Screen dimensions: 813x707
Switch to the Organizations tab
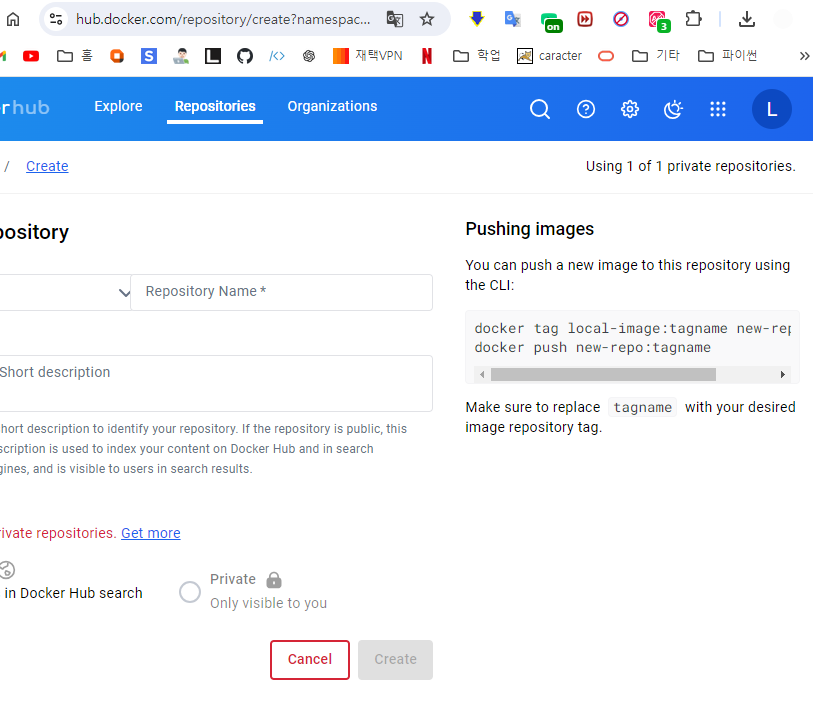pyautogui.click(x=332, y=106)
